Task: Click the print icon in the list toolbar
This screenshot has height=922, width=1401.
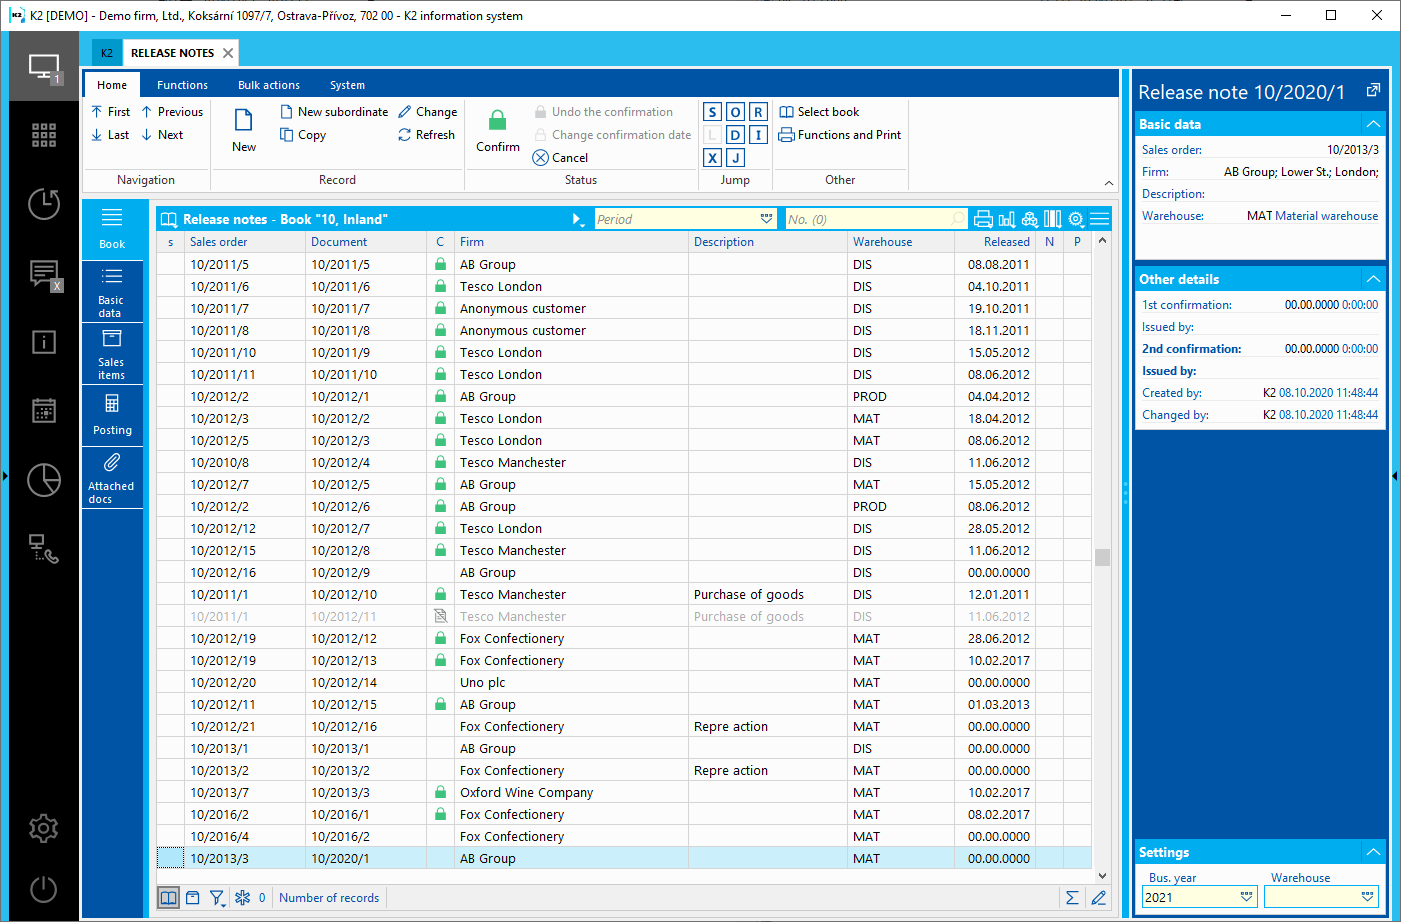Action: [983, 219]
